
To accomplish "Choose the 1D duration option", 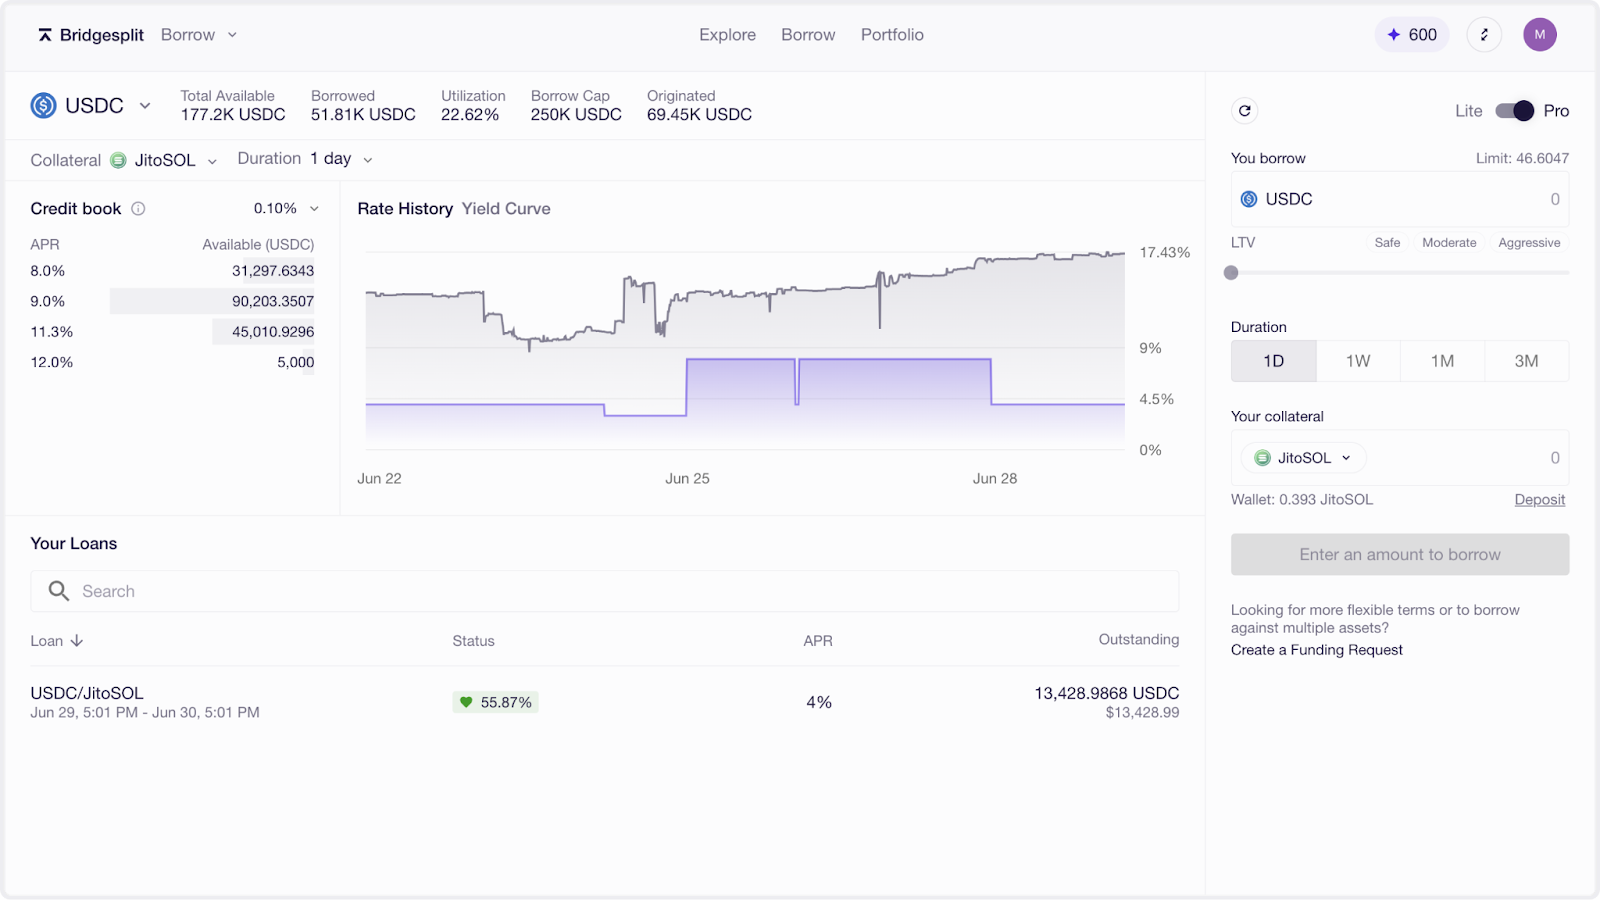I will pyautogui.click(x=1273, y=361).
